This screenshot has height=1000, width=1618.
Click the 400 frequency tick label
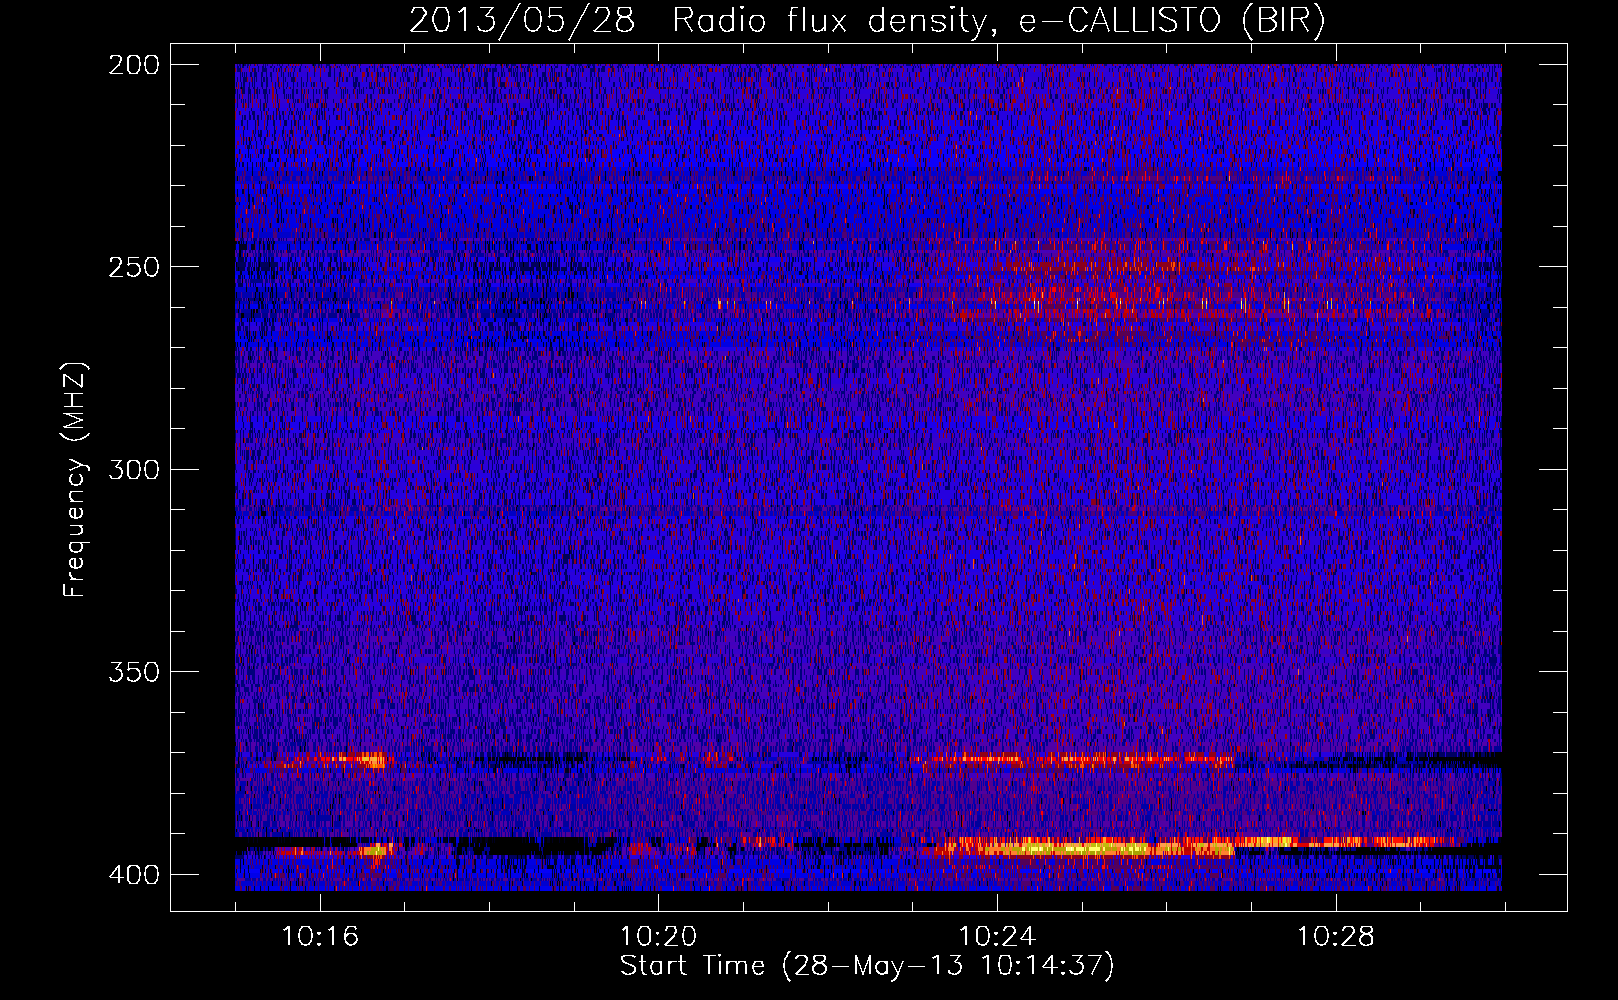click(133, 875)
